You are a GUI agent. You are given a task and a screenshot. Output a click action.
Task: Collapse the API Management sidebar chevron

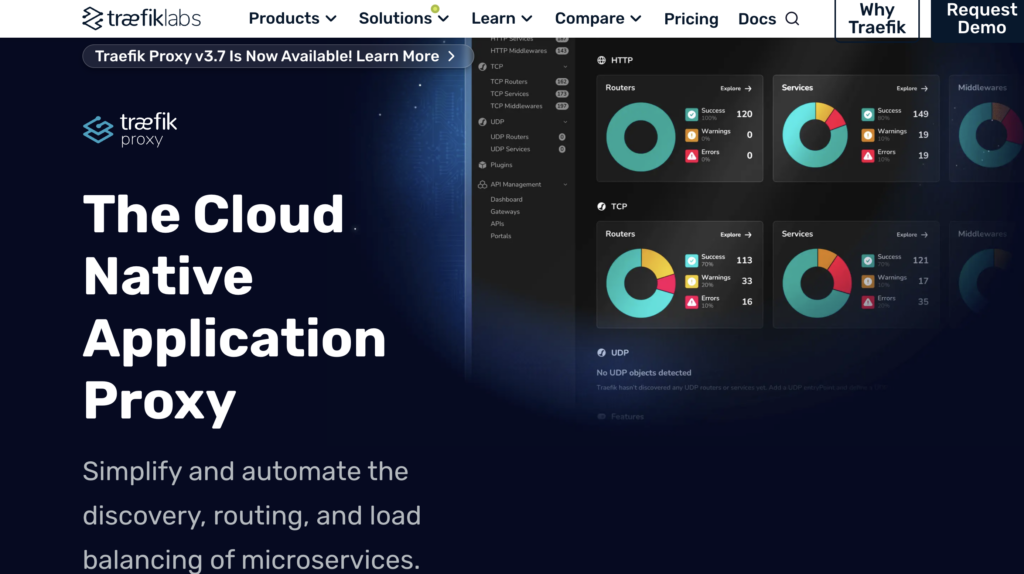click(x=565, y=185)
